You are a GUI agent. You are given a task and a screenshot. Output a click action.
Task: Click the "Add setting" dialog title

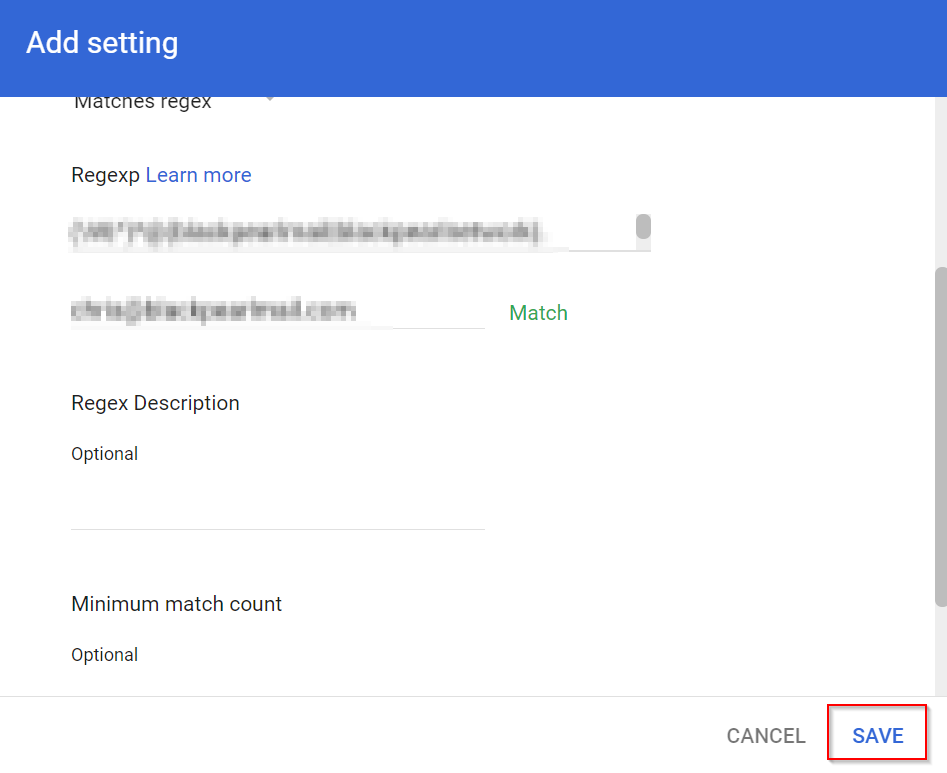point(102,43)
